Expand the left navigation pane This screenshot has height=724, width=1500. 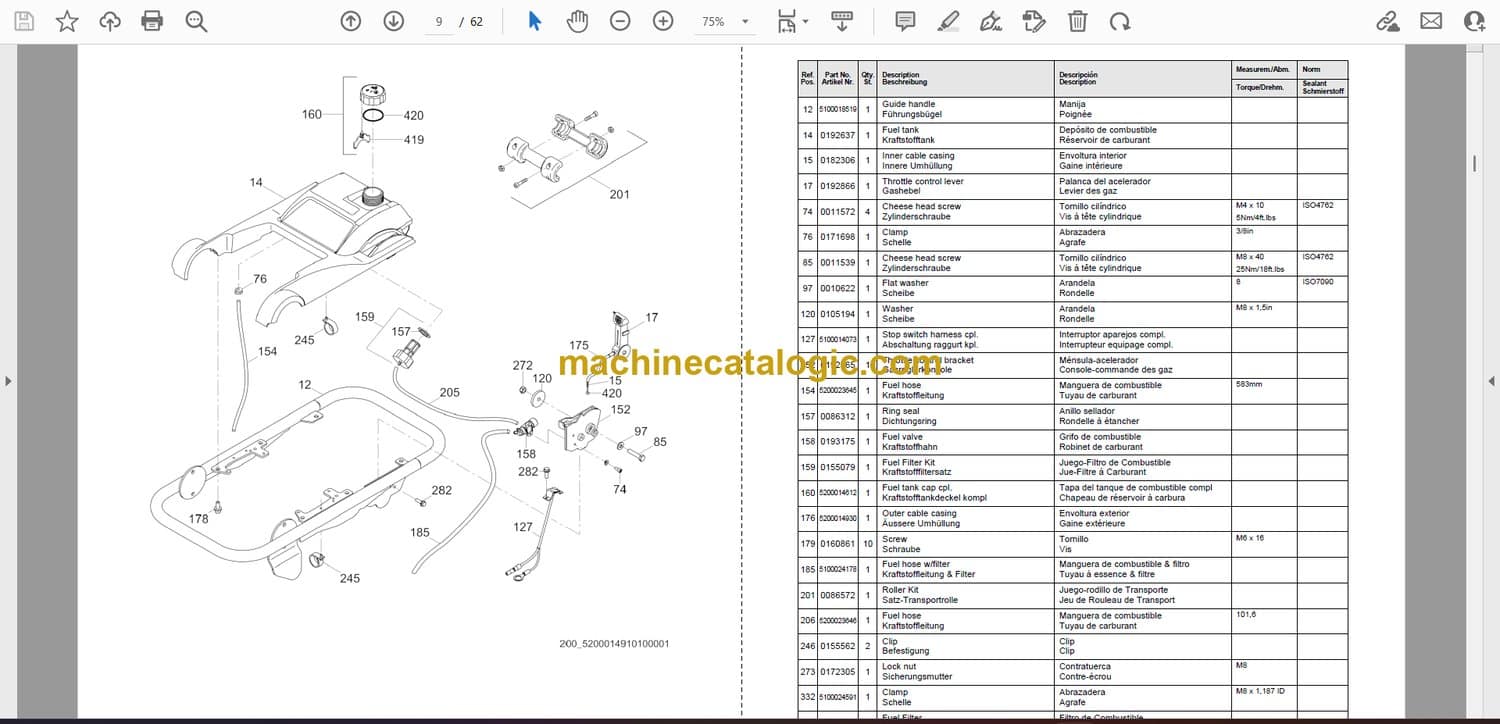click(x=9, y=381)
